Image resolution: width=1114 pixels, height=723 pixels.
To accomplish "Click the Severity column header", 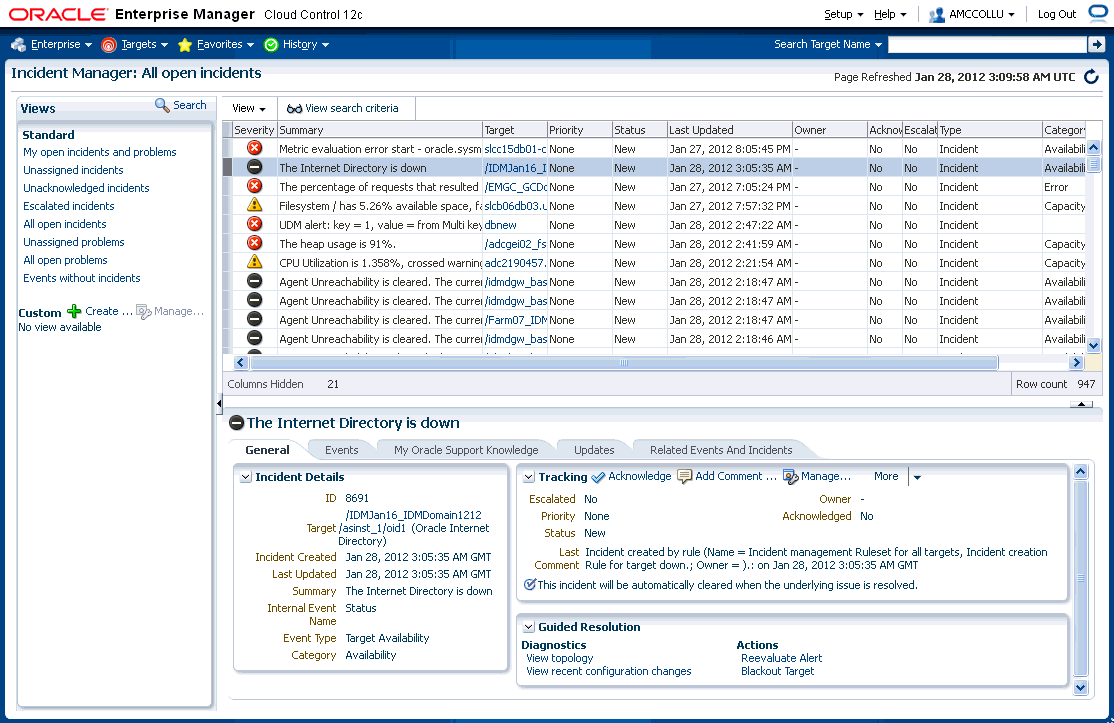I will [x=254, y=130].
